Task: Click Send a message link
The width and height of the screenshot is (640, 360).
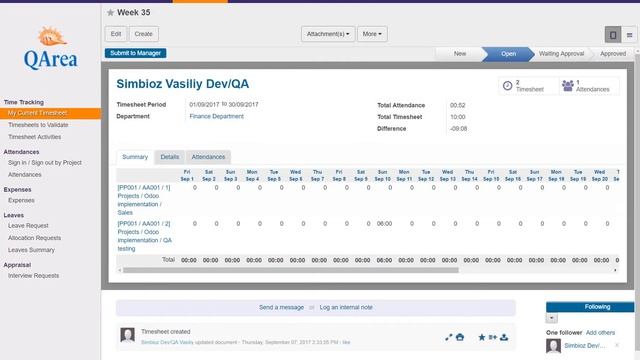Action: [281, 307]
